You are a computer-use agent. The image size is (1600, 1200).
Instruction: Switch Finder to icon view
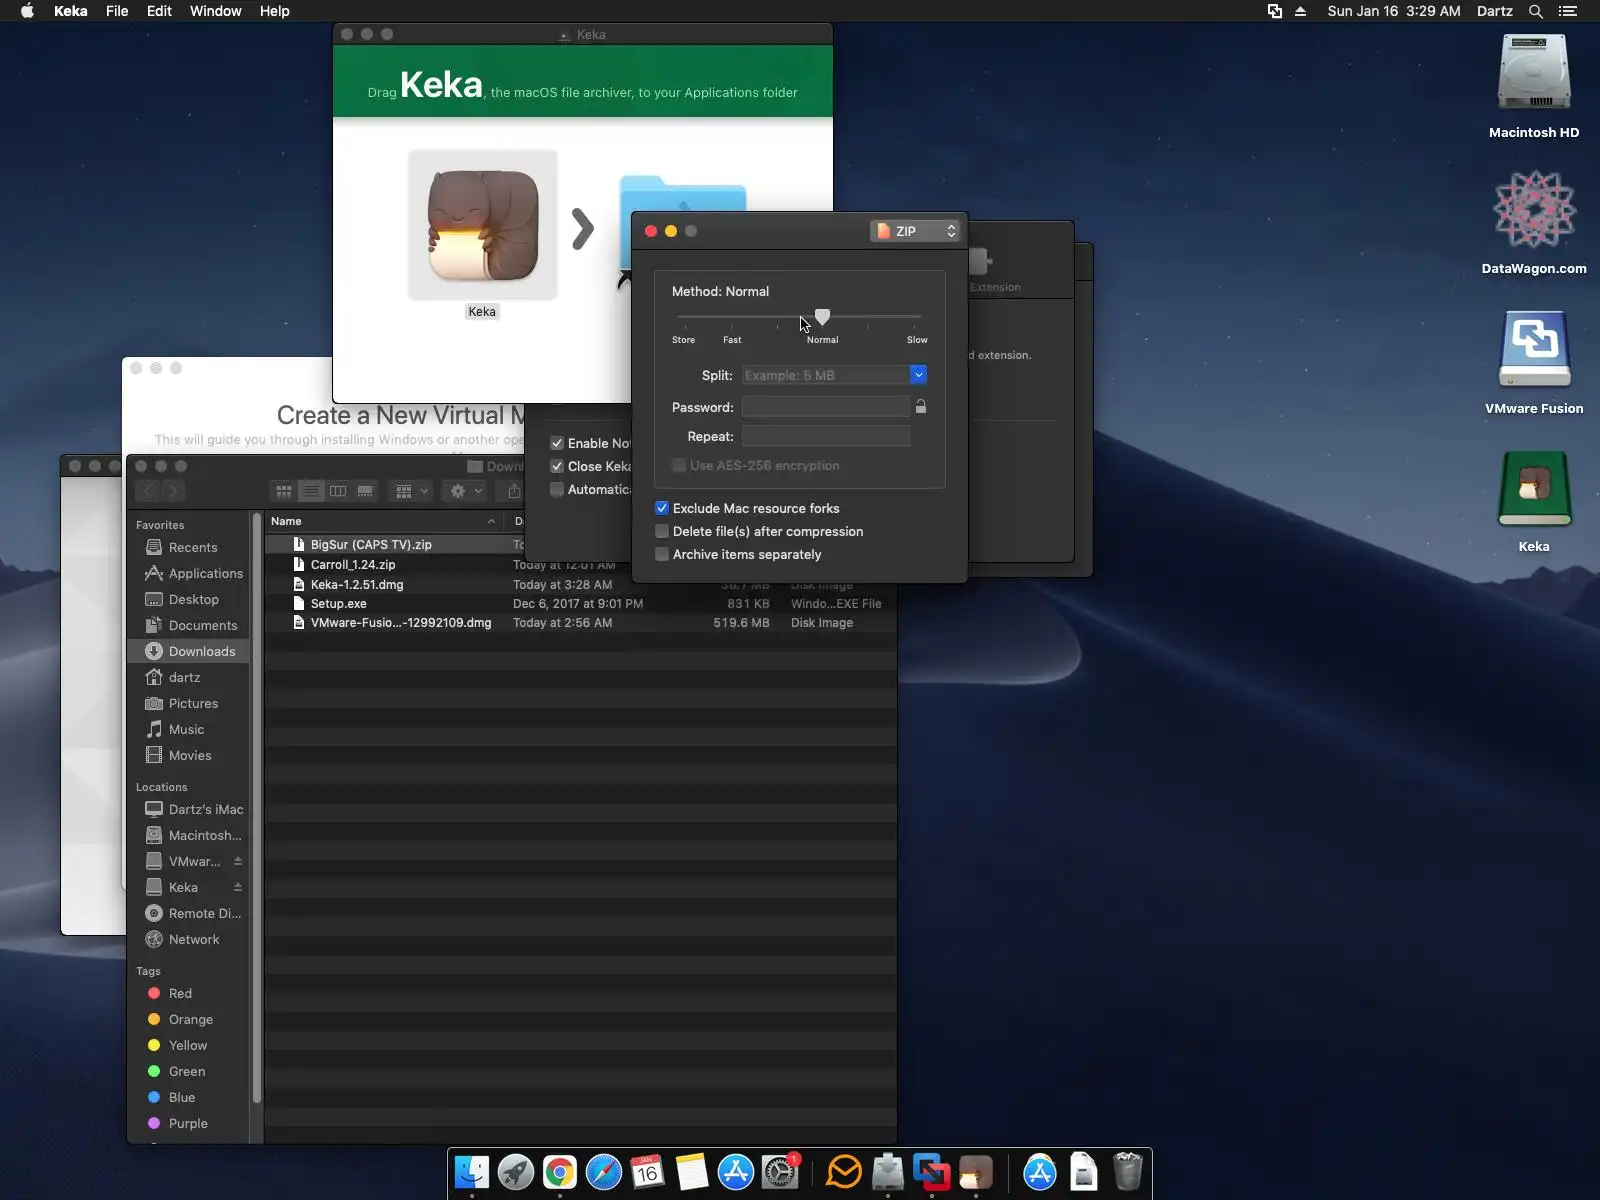(284, 491)
